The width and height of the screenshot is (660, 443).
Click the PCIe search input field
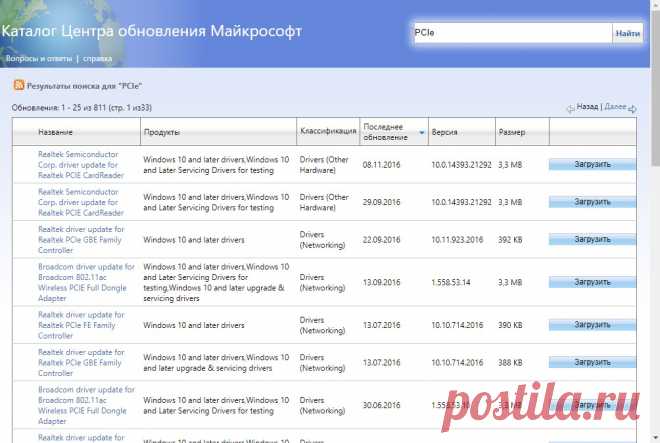[x=512, y=32]
